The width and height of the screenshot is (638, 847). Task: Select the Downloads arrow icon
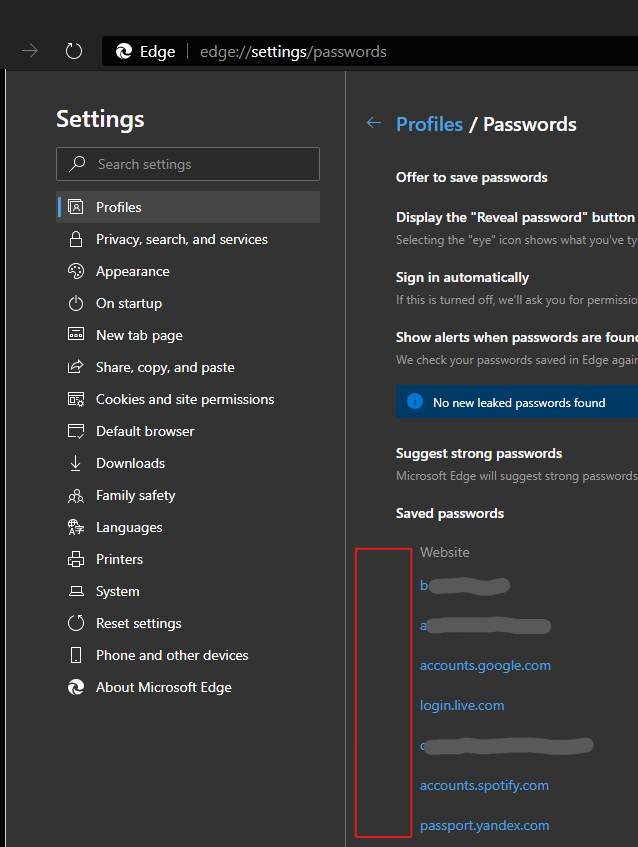click(x=75, y=463)
